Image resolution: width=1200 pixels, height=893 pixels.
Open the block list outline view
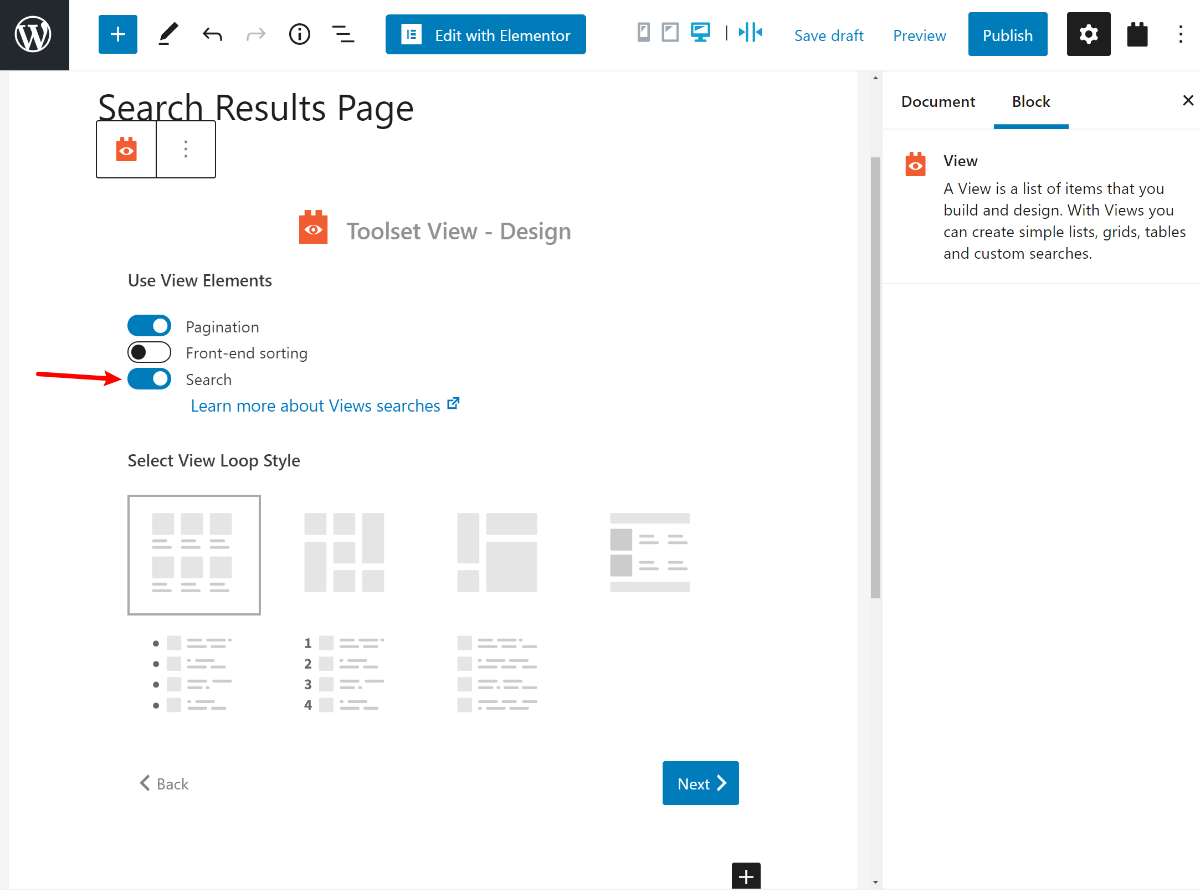pos(343,35)
